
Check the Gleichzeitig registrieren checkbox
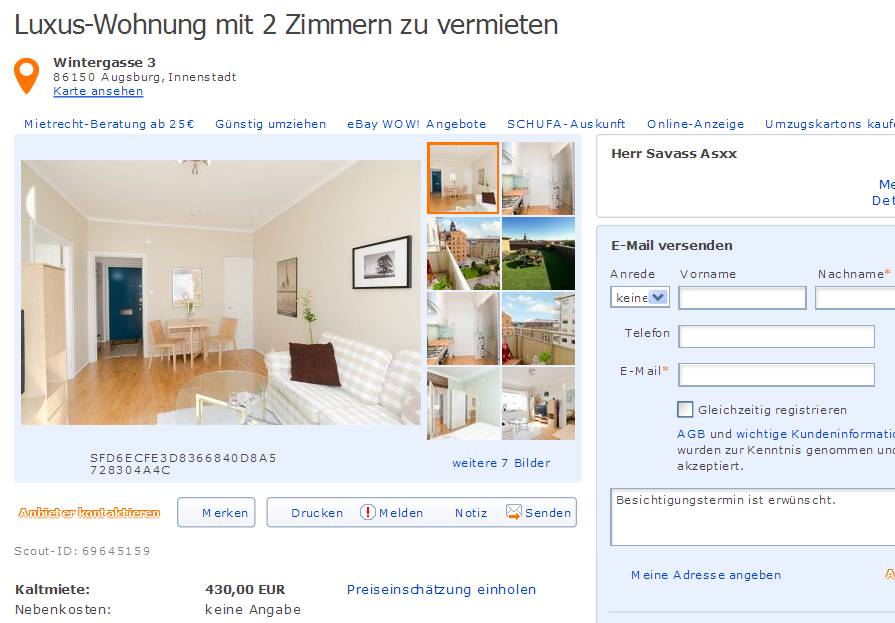(685, 409)
